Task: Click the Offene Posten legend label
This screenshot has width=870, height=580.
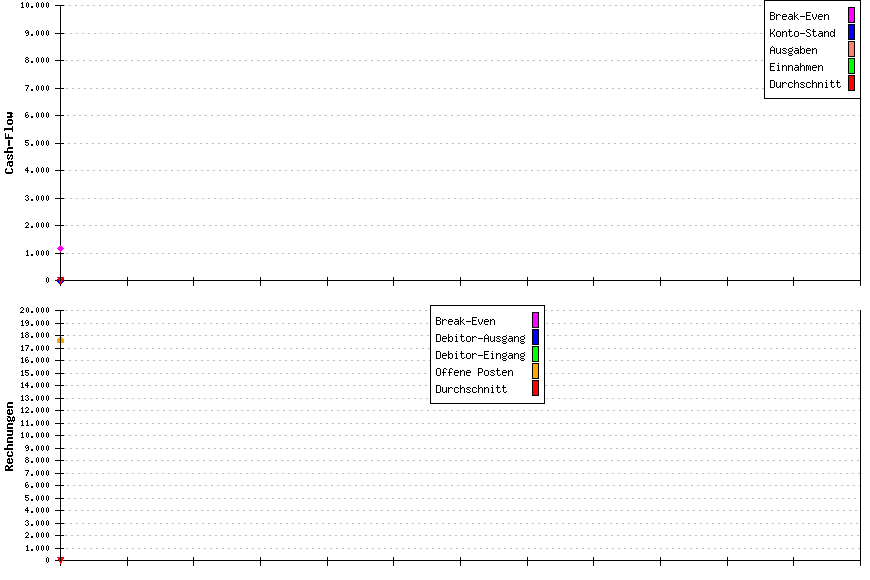Action: point(474,372)
